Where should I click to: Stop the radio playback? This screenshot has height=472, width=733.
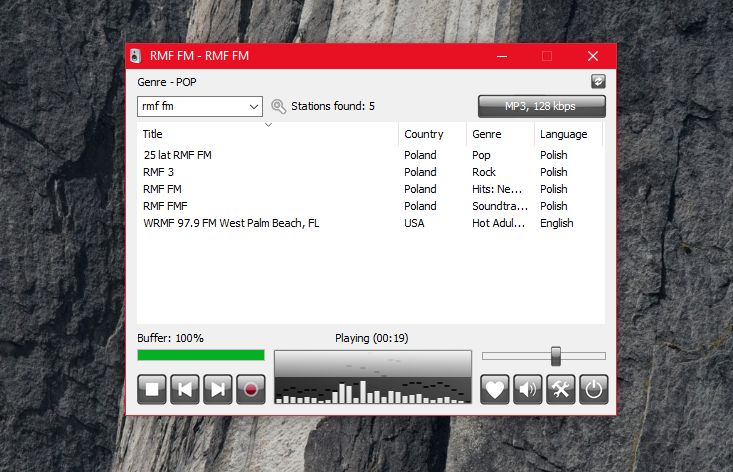[x=151, y=390]
